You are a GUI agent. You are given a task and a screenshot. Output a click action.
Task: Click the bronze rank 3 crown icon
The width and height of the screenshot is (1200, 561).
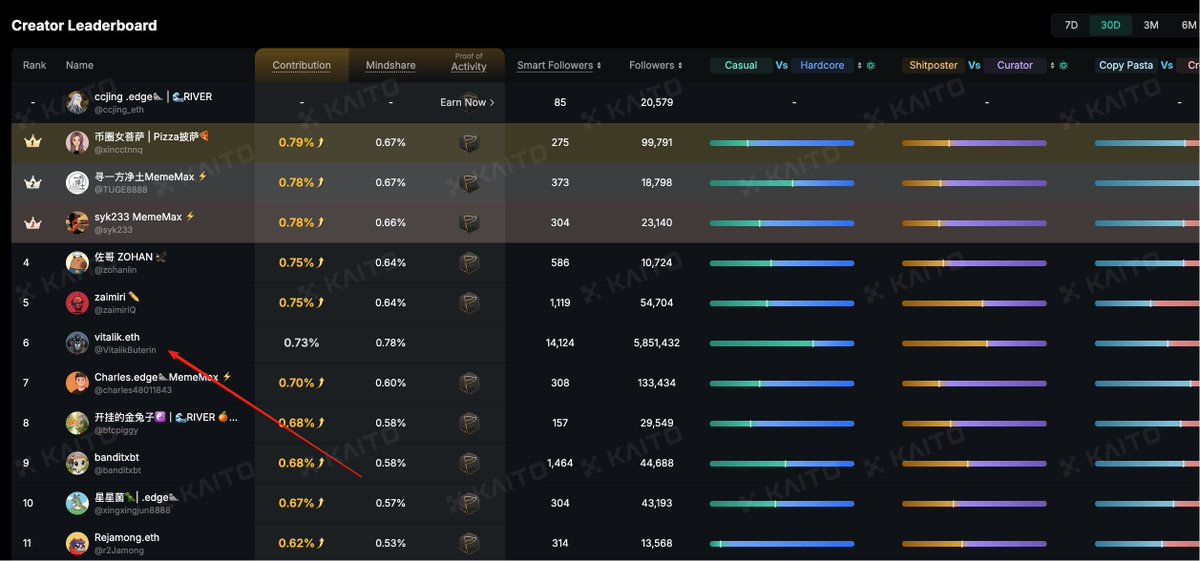[x=33, y=223]
